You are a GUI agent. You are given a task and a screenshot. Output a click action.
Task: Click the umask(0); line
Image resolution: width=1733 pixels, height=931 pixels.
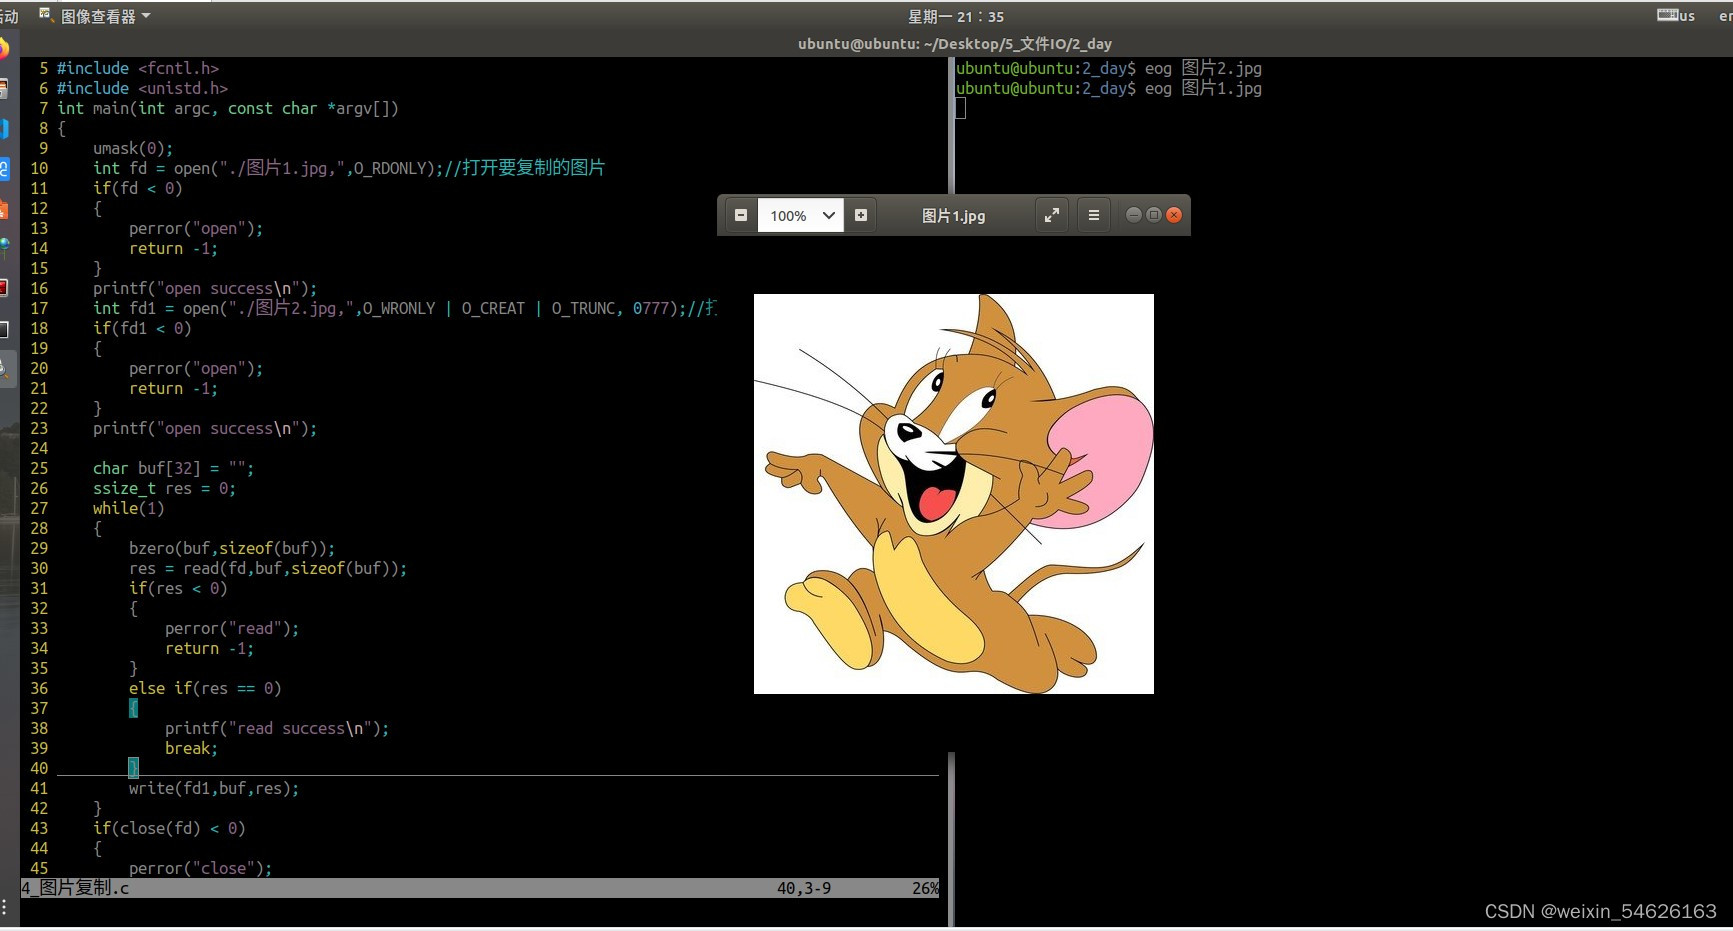point(133,148)
